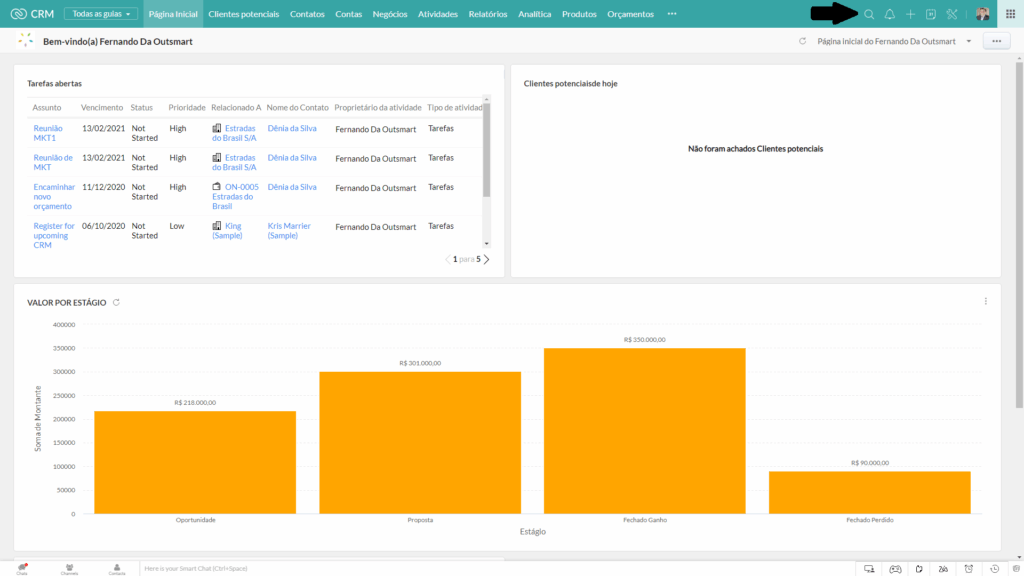Viewport: 1024px width, 576px height.
Task: Open the translation icon in bottom bar
Action: (x=943, y=569)
